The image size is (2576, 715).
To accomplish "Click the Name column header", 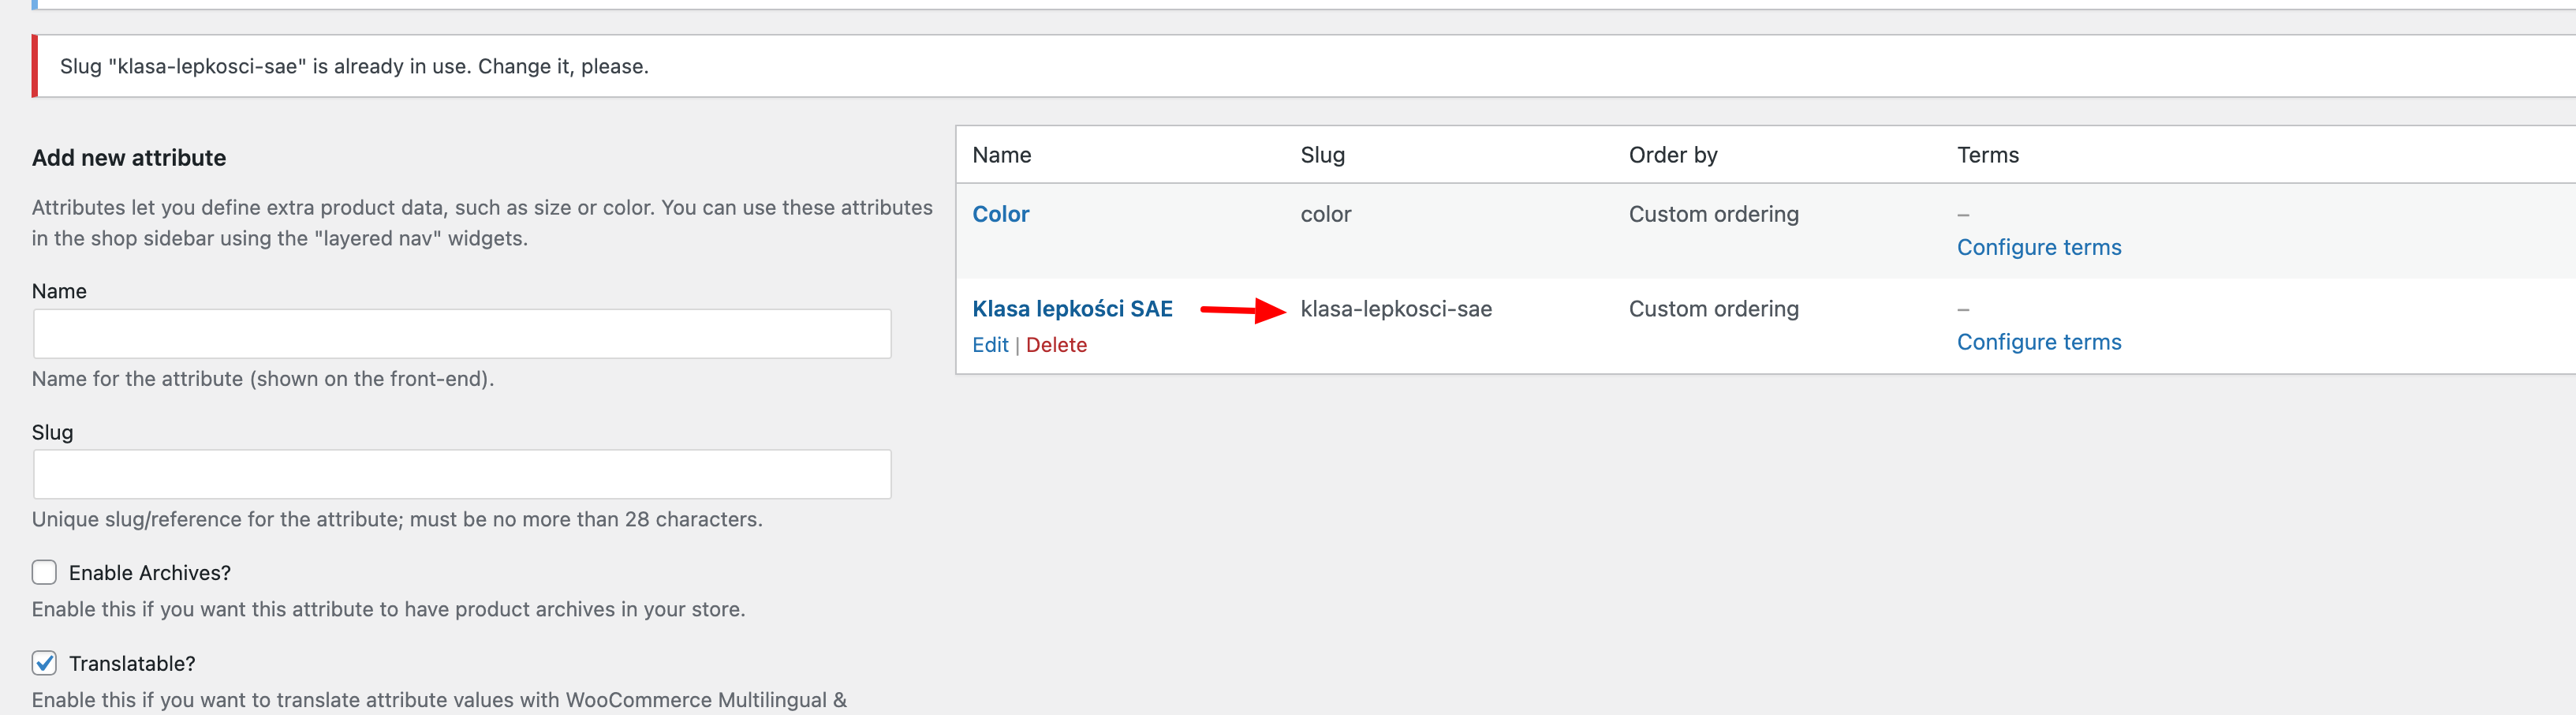I will click(x=1001, y=155).
